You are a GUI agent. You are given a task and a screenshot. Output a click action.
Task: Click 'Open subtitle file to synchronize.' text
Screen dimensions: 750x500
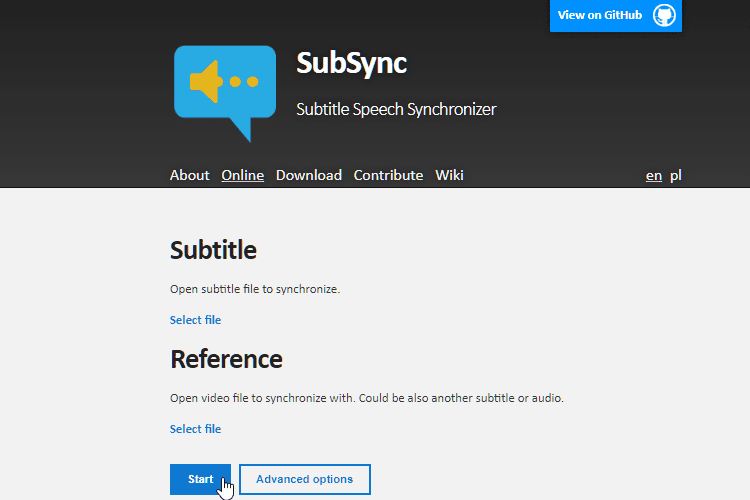[x=255, y=289]
